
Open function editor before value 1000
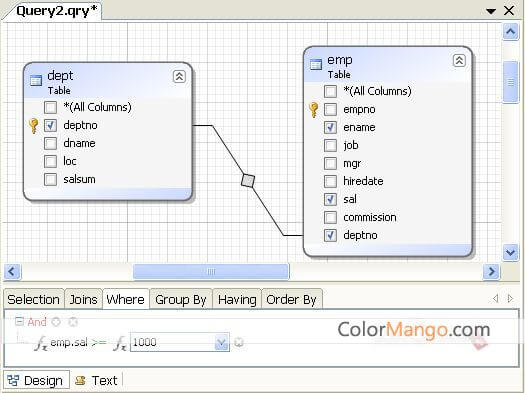120,343
